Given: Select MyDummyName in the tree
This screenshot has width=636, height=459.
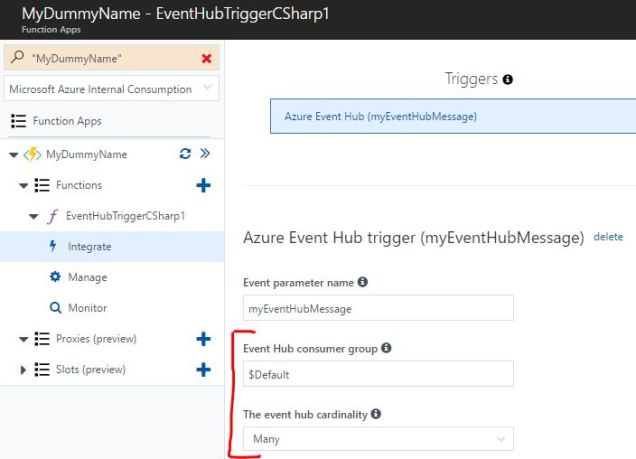Looking at the screenshot, I should [86, 154].
